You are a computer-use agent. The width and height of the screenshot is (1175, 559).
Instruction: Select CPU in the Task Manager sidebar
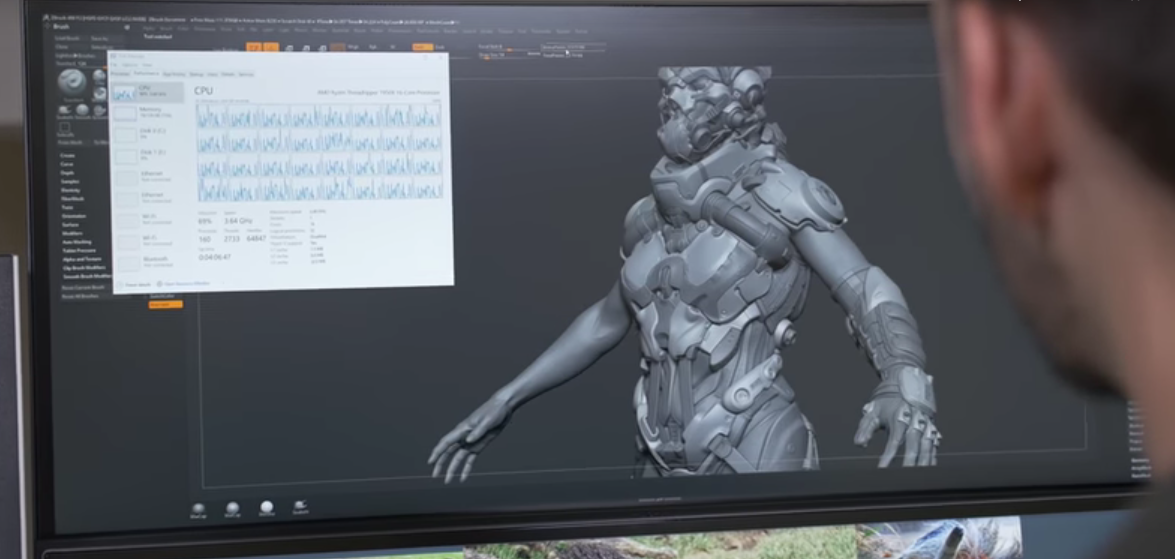point(148,92)
